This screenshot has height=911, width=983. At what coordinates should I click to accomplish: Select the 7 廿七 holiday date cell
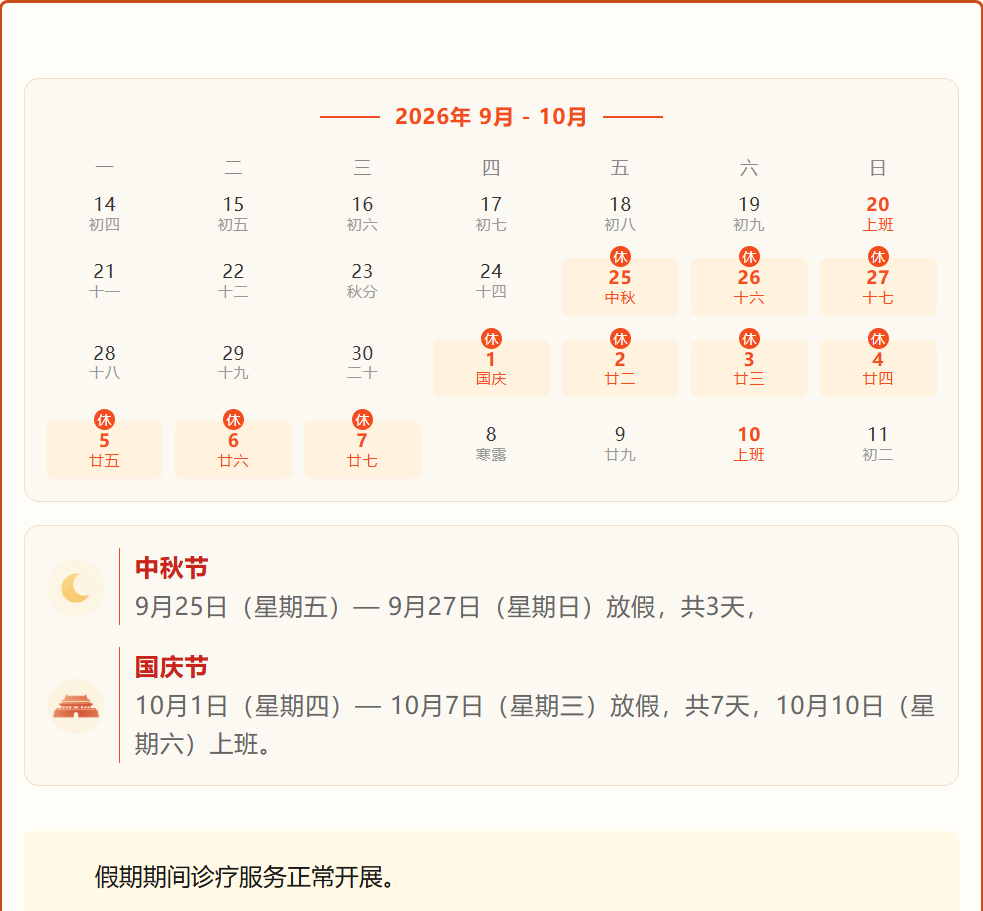tap(362, 450)
